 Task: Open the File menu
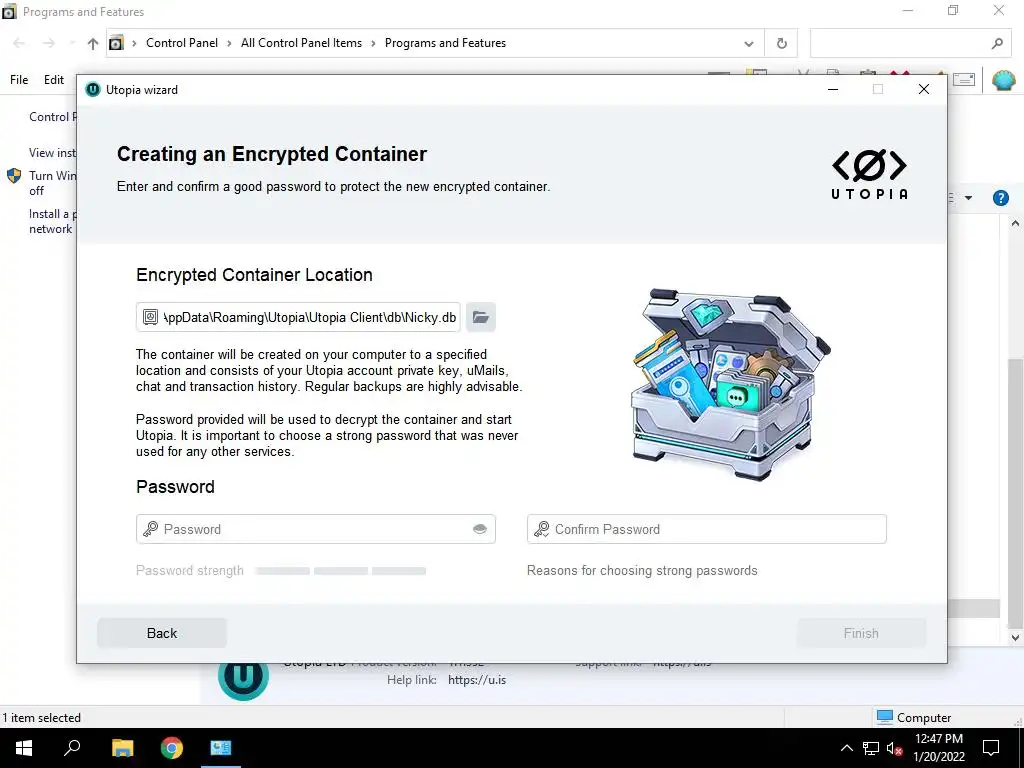19,80
